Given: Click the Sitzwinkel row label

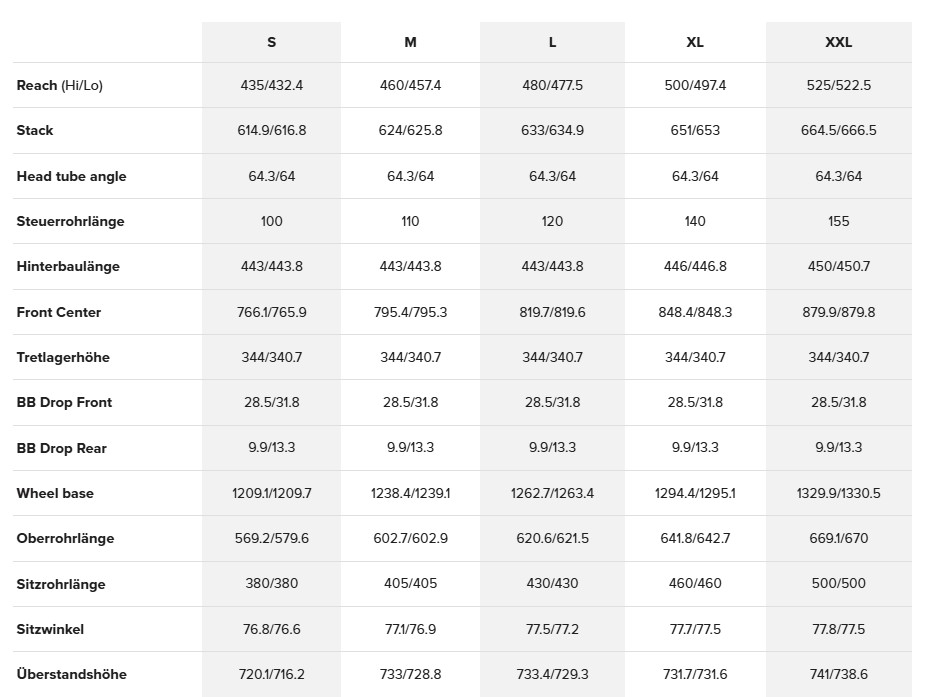Looking at the screenshot, I should coord(50,629).
